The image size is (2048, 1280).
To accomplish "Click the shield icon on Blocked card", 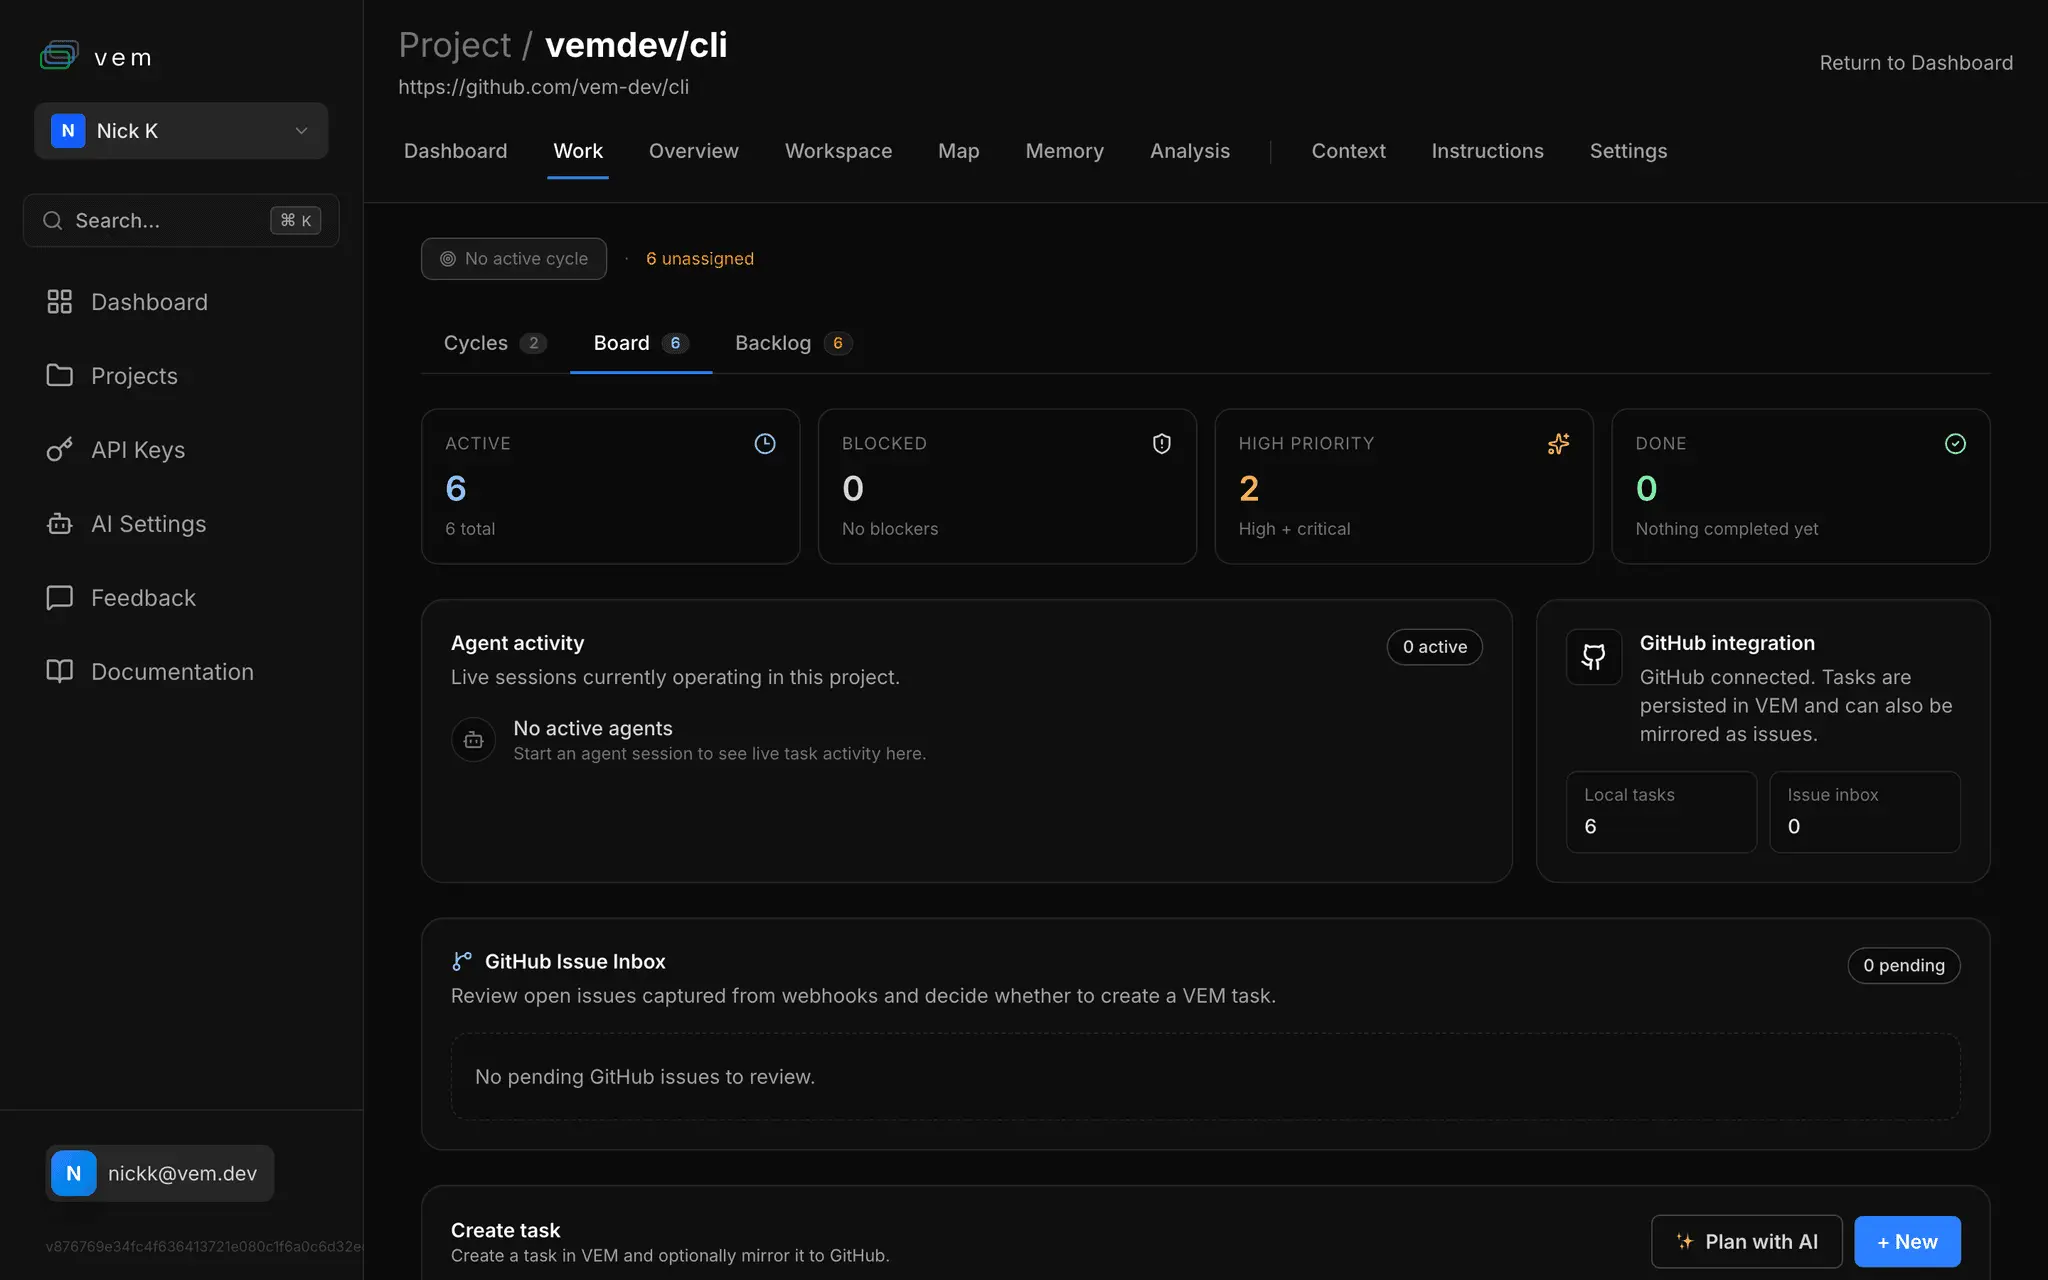I will point(1162,443).
